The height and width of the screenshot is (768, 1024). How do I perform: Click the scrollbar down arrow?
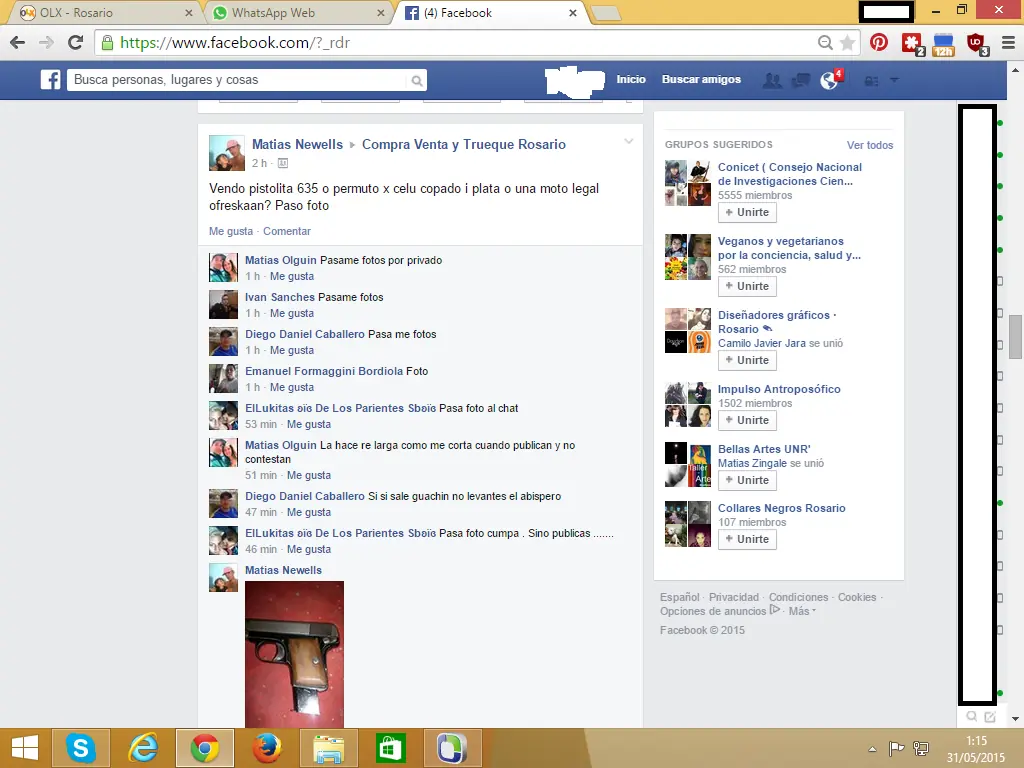[1015, 719]
